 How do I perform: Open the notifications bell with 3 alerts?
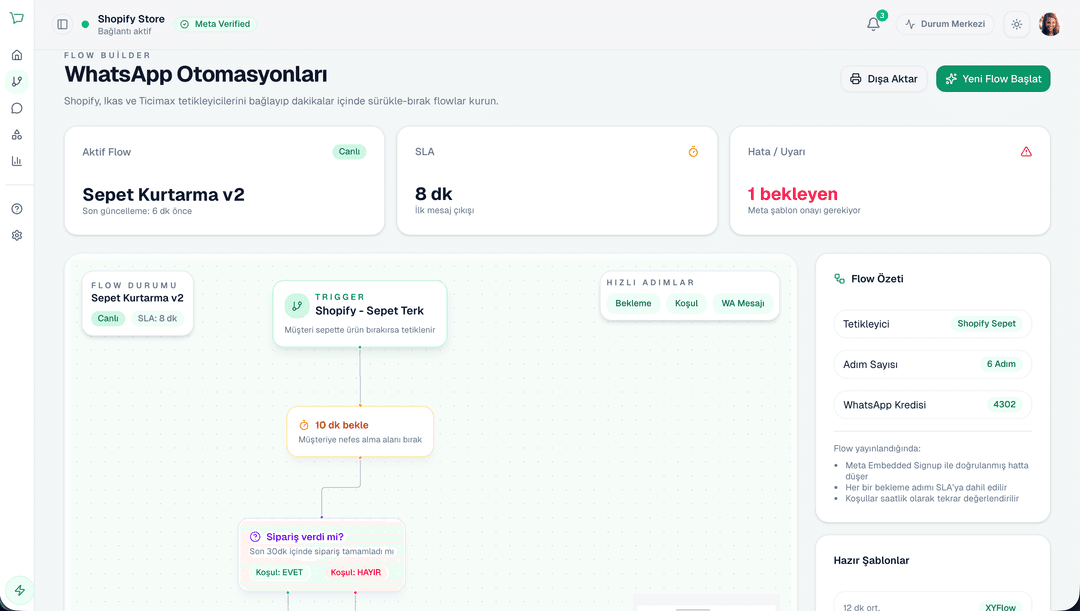(872, 24)
